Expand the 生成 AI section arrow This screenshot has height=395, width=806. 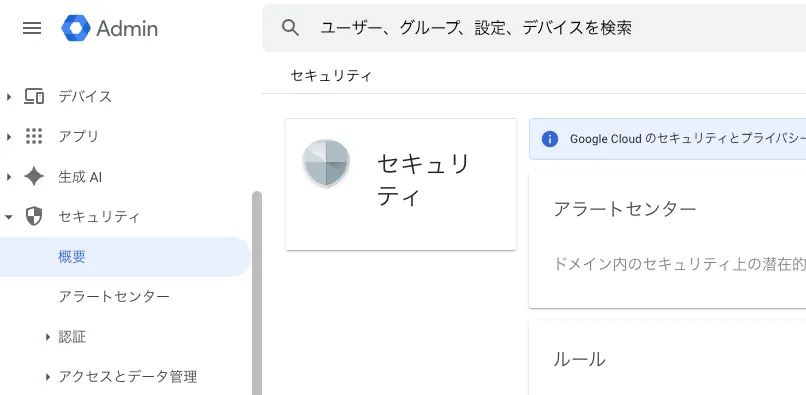click(x=8, y=177)
